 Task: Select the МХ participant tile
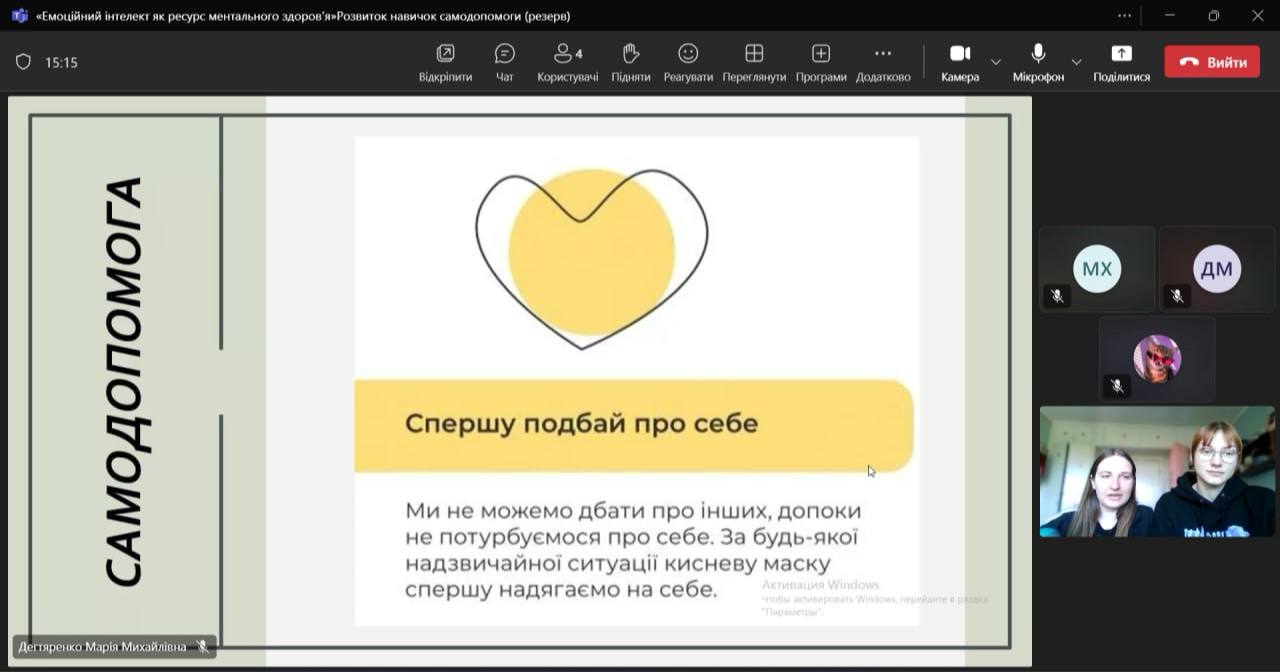(1097, 269)
